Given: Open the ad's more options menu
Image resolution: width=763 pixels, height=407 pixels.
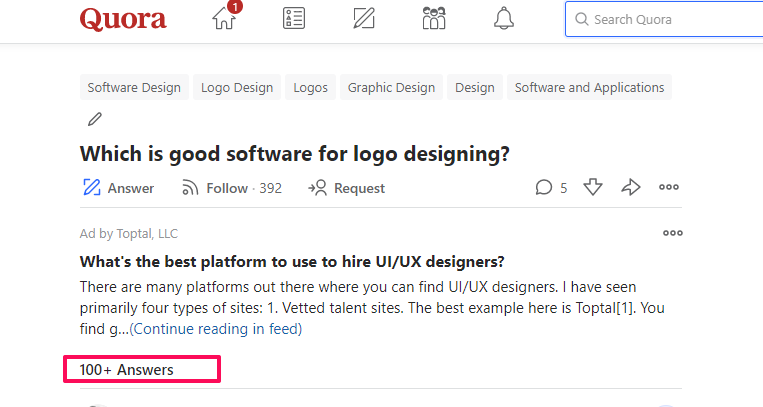Looking at the screenshot, I should (673, 233).
